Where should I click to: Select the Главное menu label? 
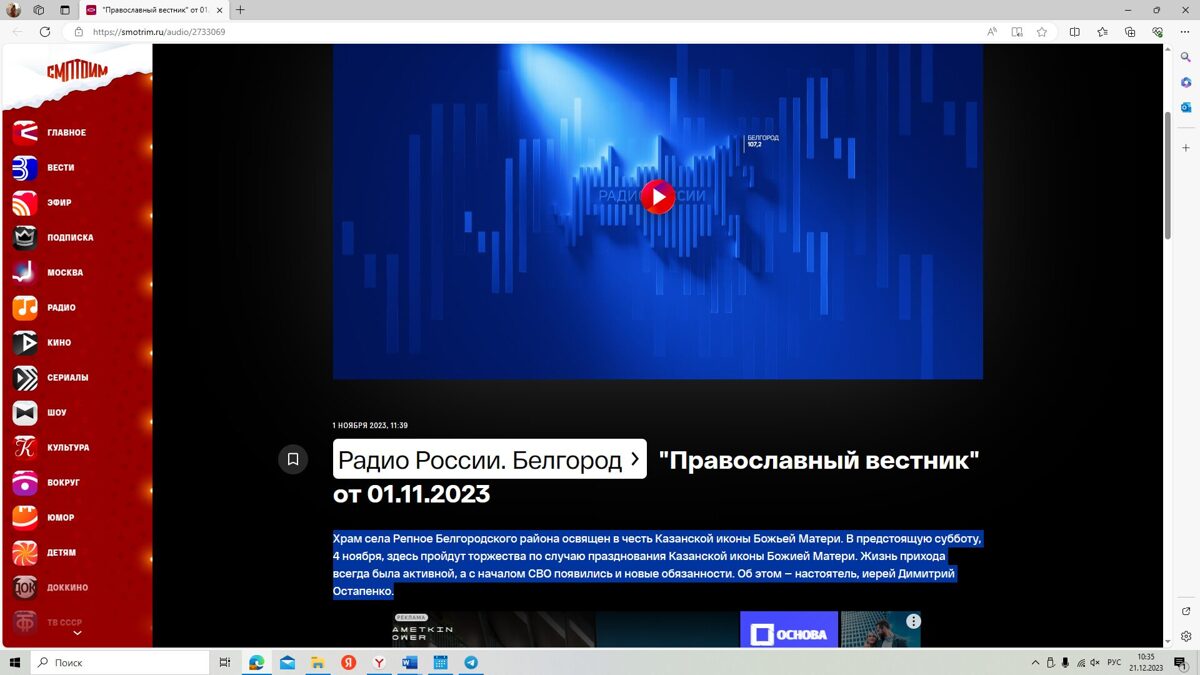[x=67, y=133]
